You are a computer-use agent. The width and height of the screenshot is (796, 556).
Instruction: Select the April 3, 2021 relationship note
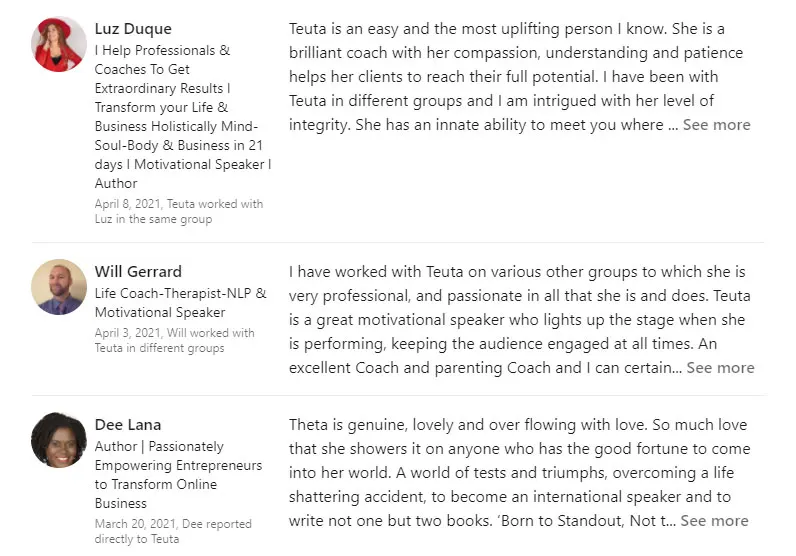pos(174,340)
